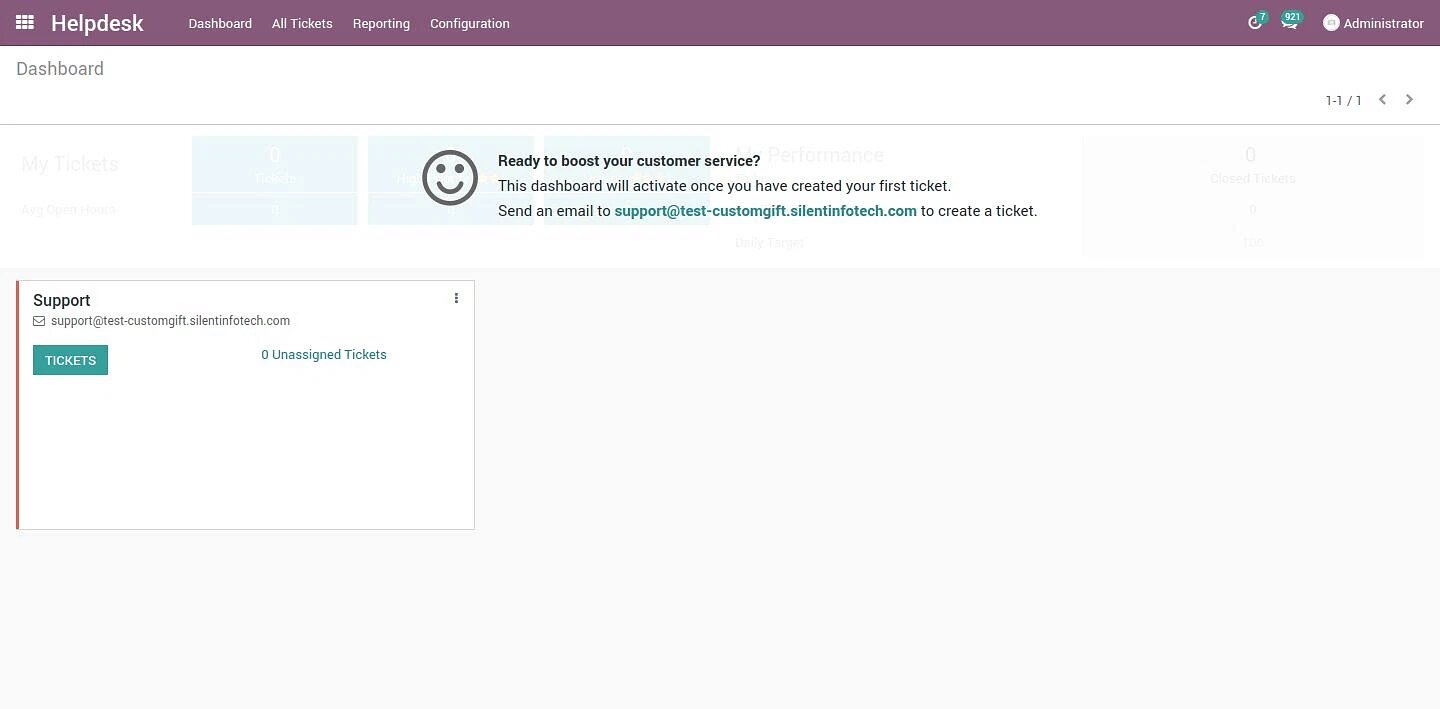Open the conversations icon showing 921
1440x709 pixels.
coord(1289,23)
